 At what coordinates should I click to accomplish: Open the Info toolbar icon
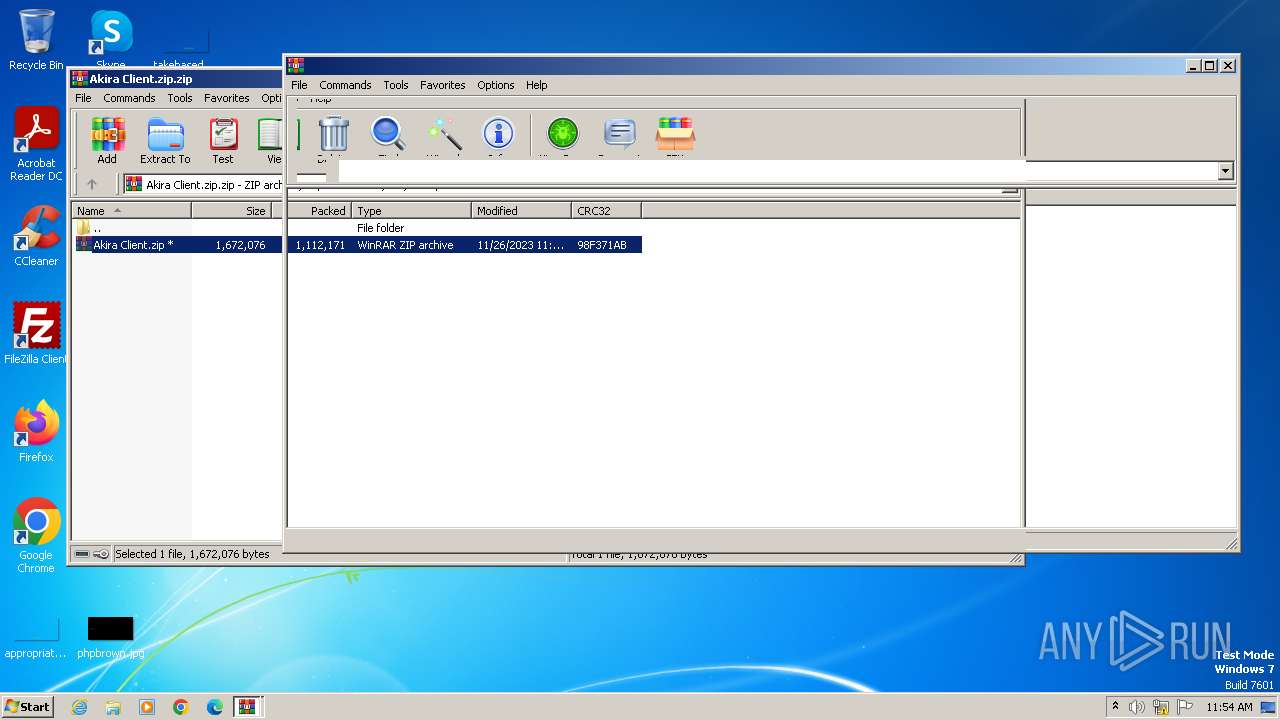pyautogui.click(x=498, y=134)
